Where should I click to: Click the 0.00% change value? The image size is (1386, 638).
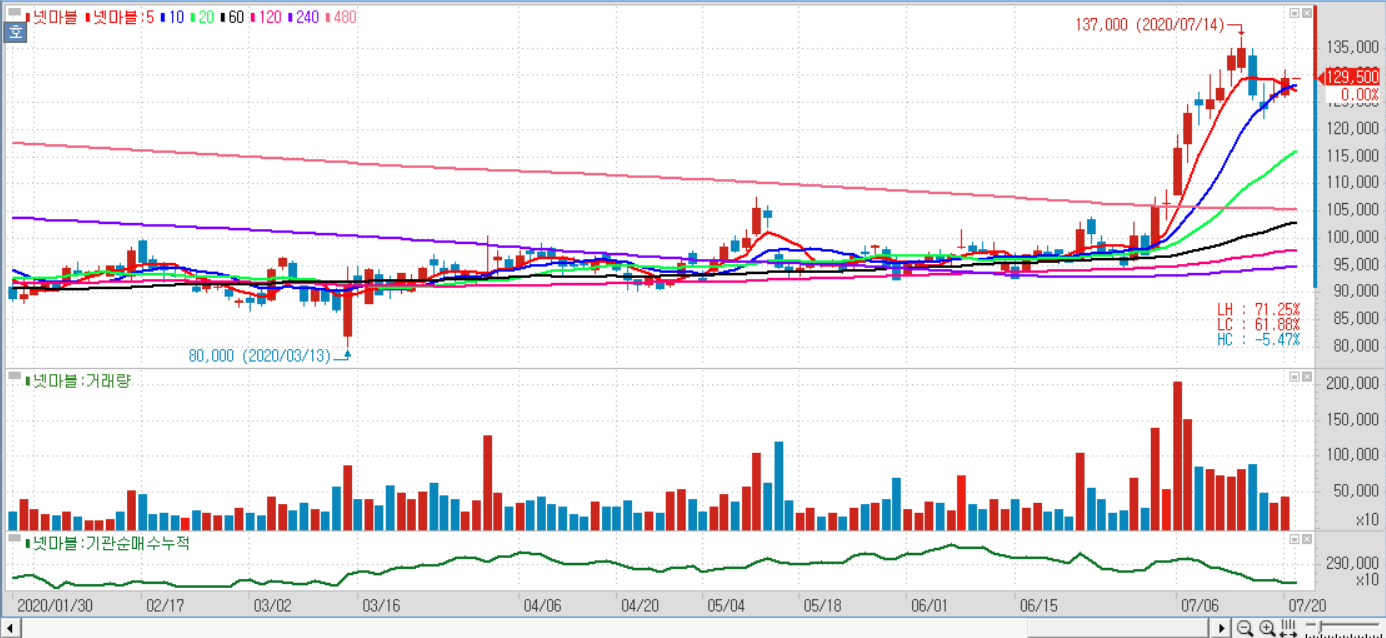click(1360, 95)
